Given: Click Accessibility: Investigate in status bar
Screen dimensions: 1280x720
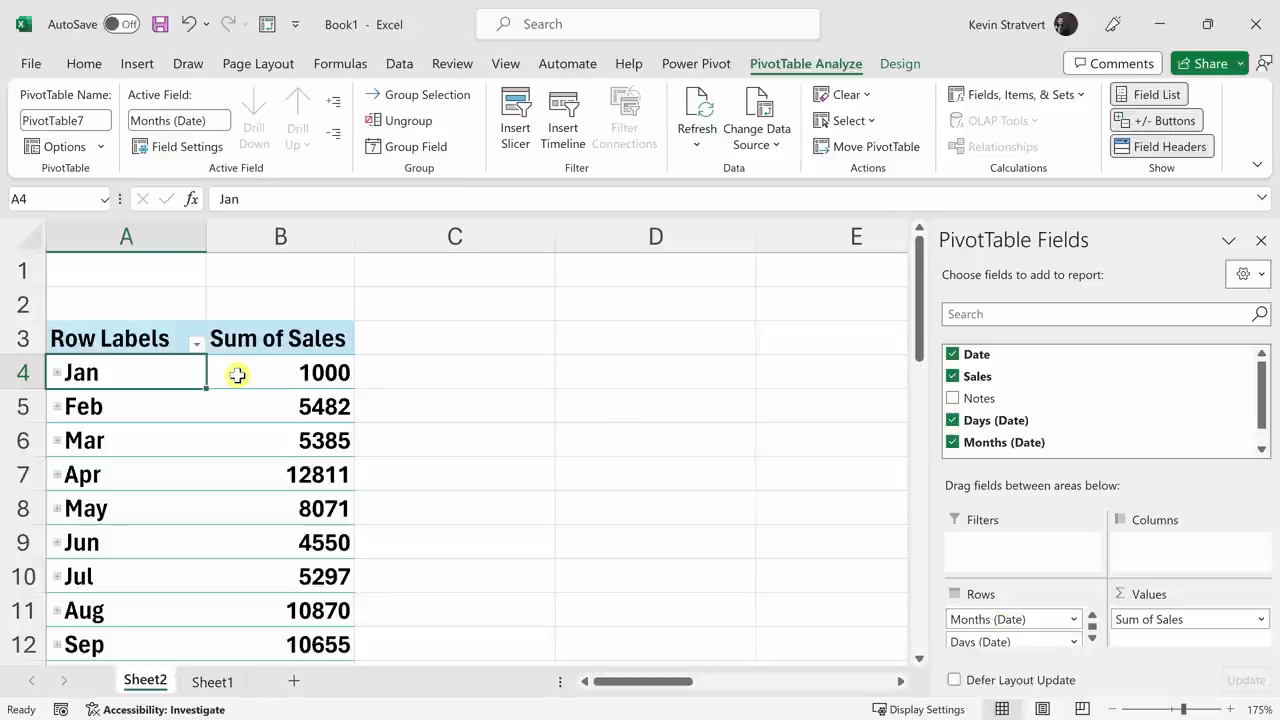Looking at the screenshot, I should coord(155,709).
